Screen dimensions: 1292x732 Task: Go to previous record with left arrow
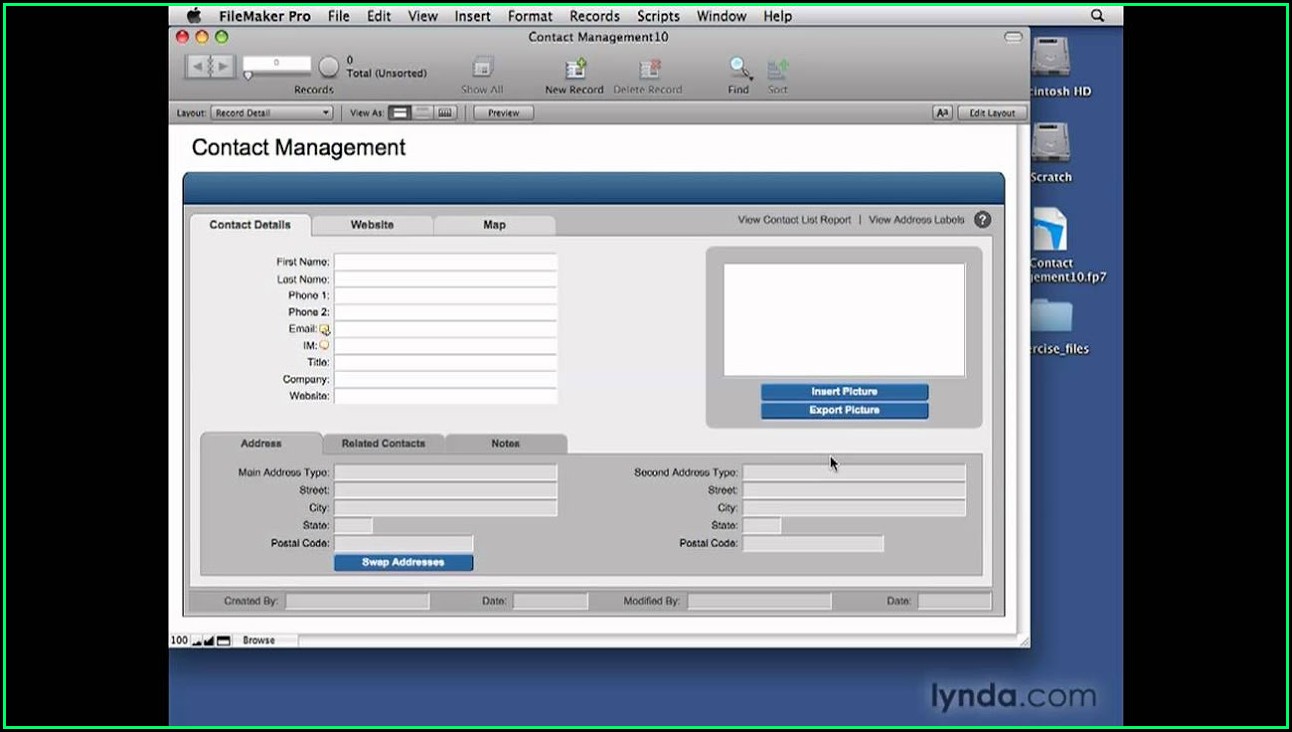198,67
